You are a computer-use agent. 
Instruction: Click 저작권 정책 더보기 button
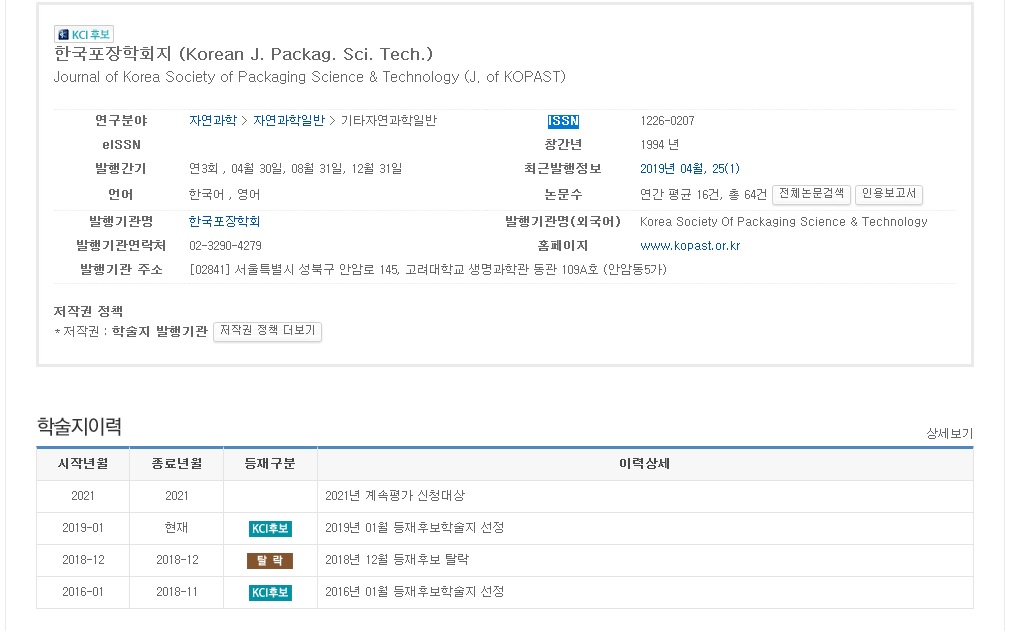(267, 331)
